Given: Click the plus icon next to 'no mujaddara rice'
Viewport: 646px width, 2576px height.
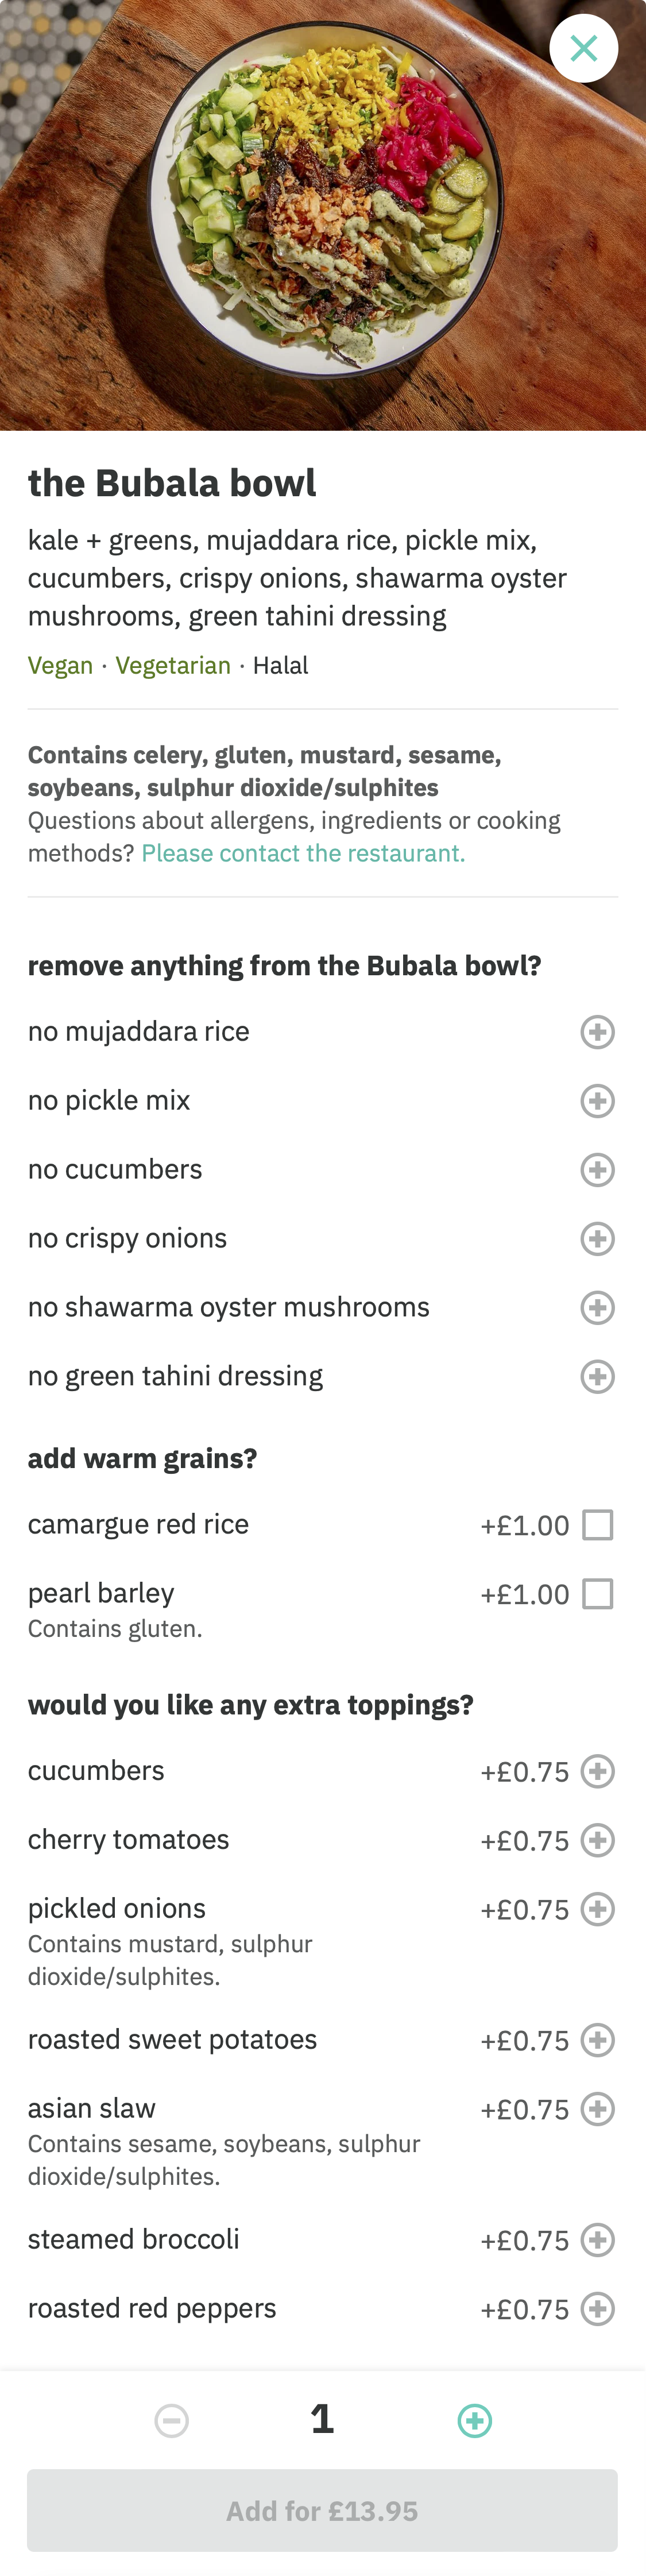Looking at the screenshot, I should point(597,1031).
